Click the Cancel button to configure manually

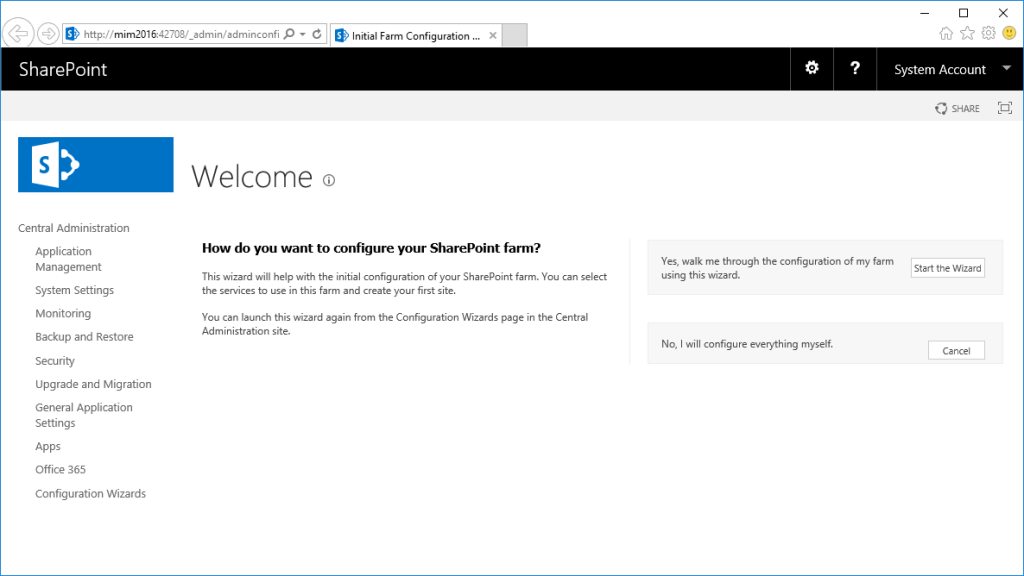[x=956, y=350]
